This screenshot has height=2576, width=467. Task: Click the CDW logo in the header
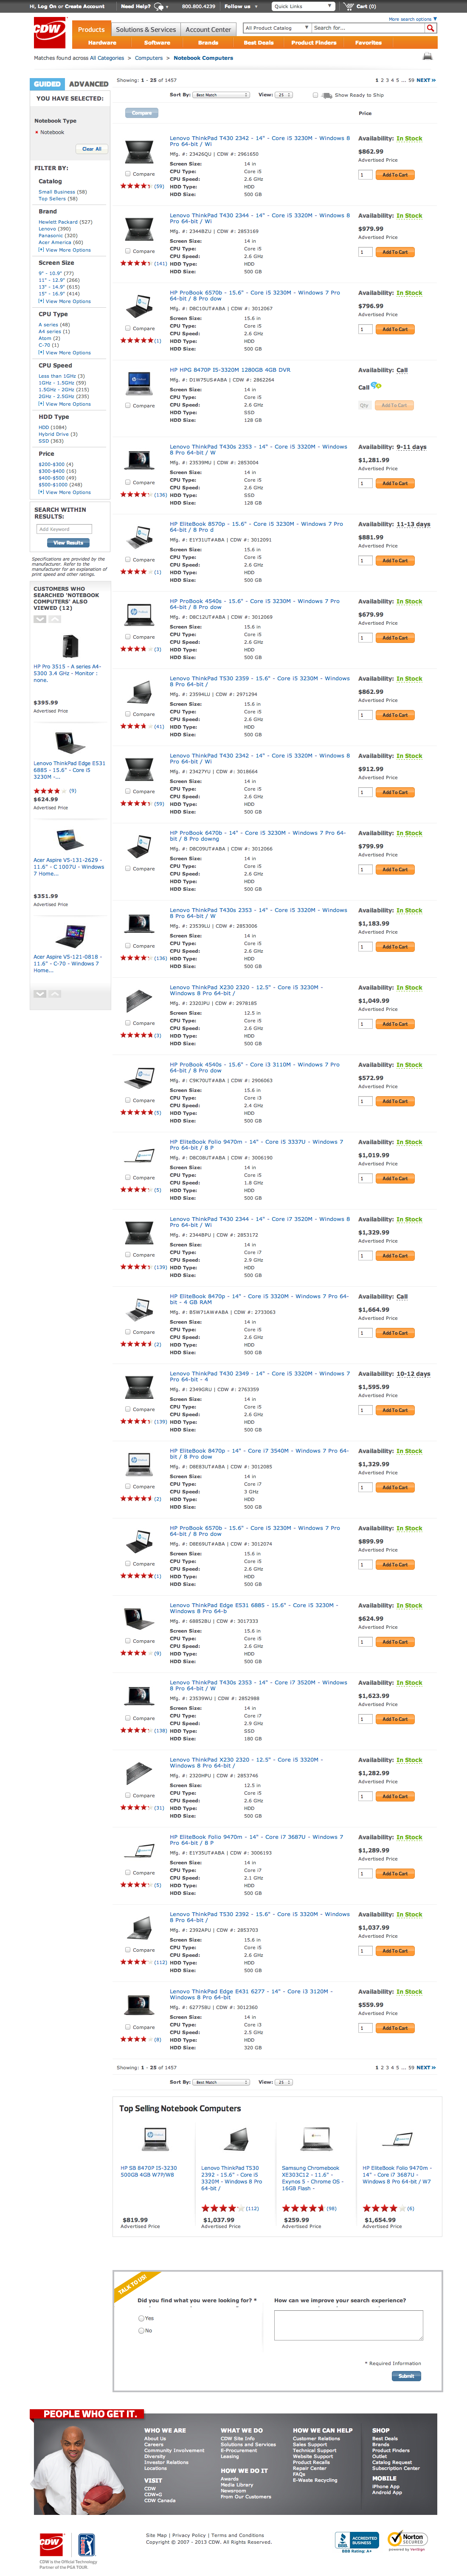tap(48, 30)
